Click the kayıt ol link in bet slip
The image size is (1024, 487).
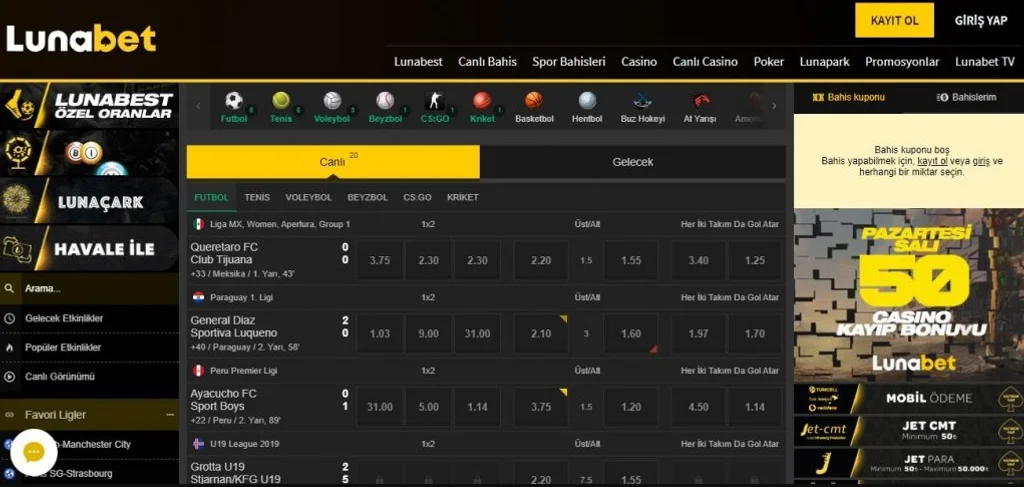pos(932,161)
